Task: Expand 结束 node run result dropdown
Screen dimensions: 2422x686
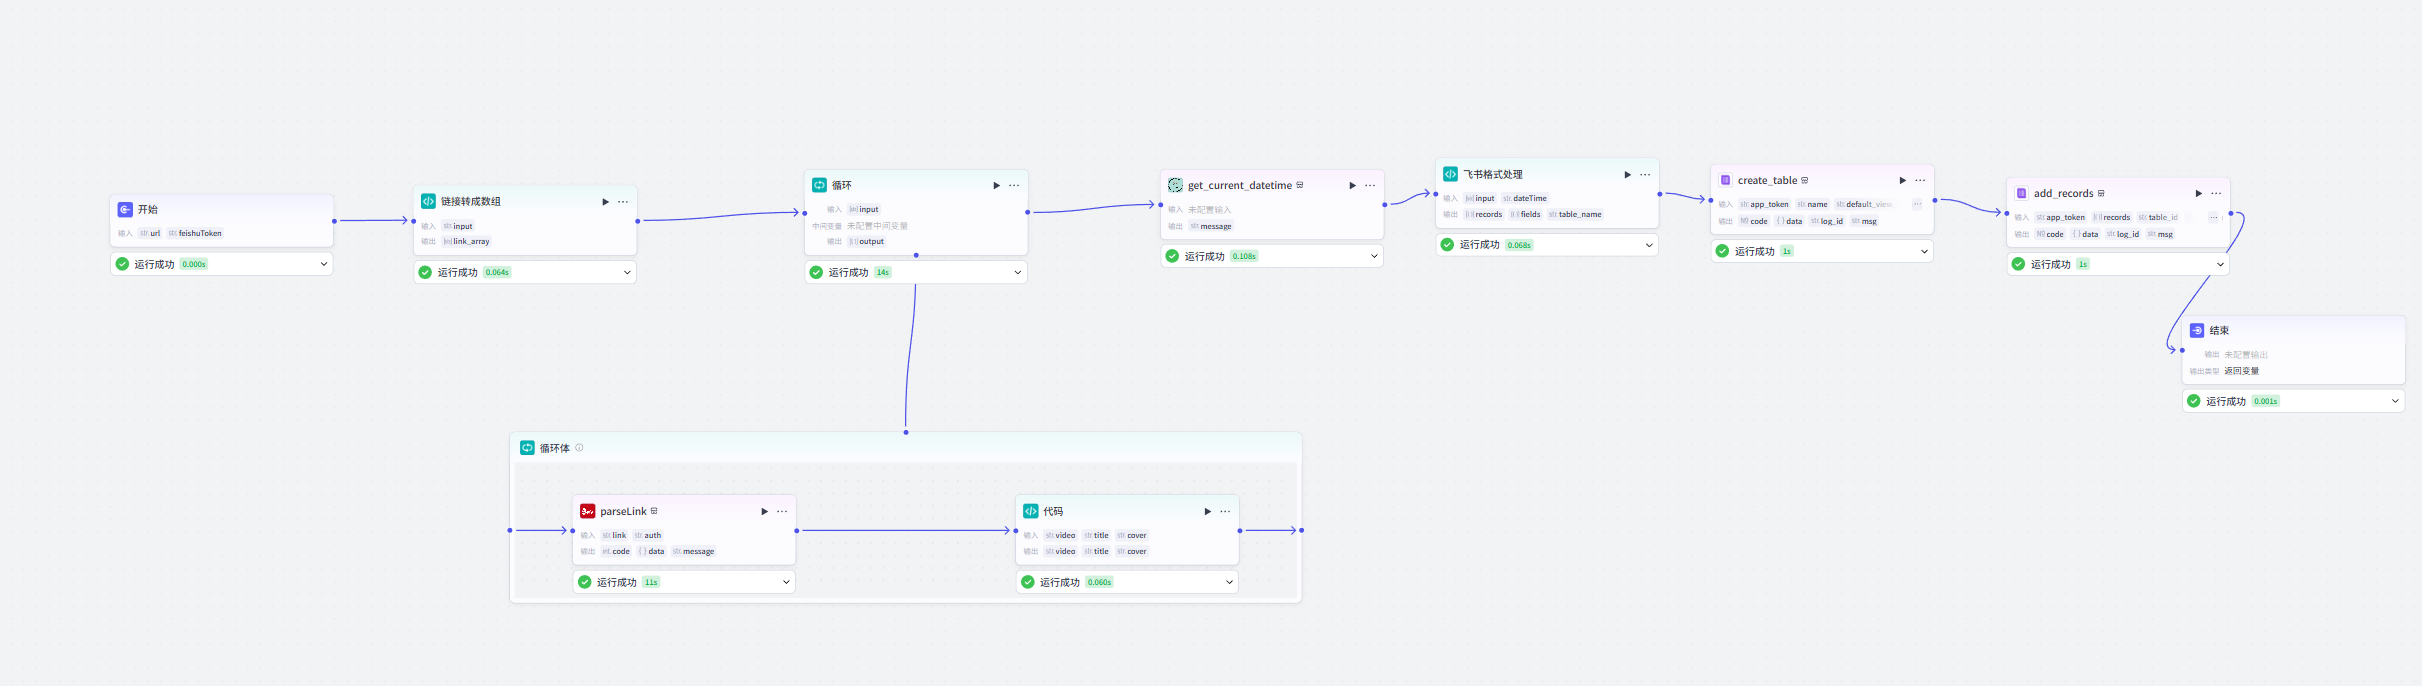Action: coord(2395,401)
